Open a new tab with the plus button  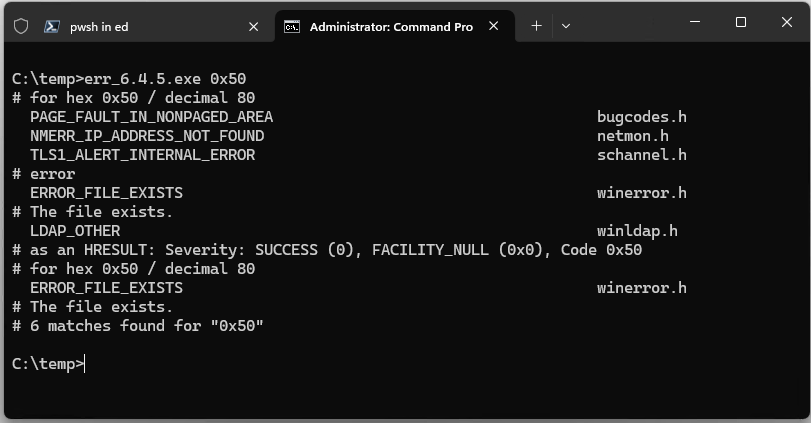coord(536,25)
